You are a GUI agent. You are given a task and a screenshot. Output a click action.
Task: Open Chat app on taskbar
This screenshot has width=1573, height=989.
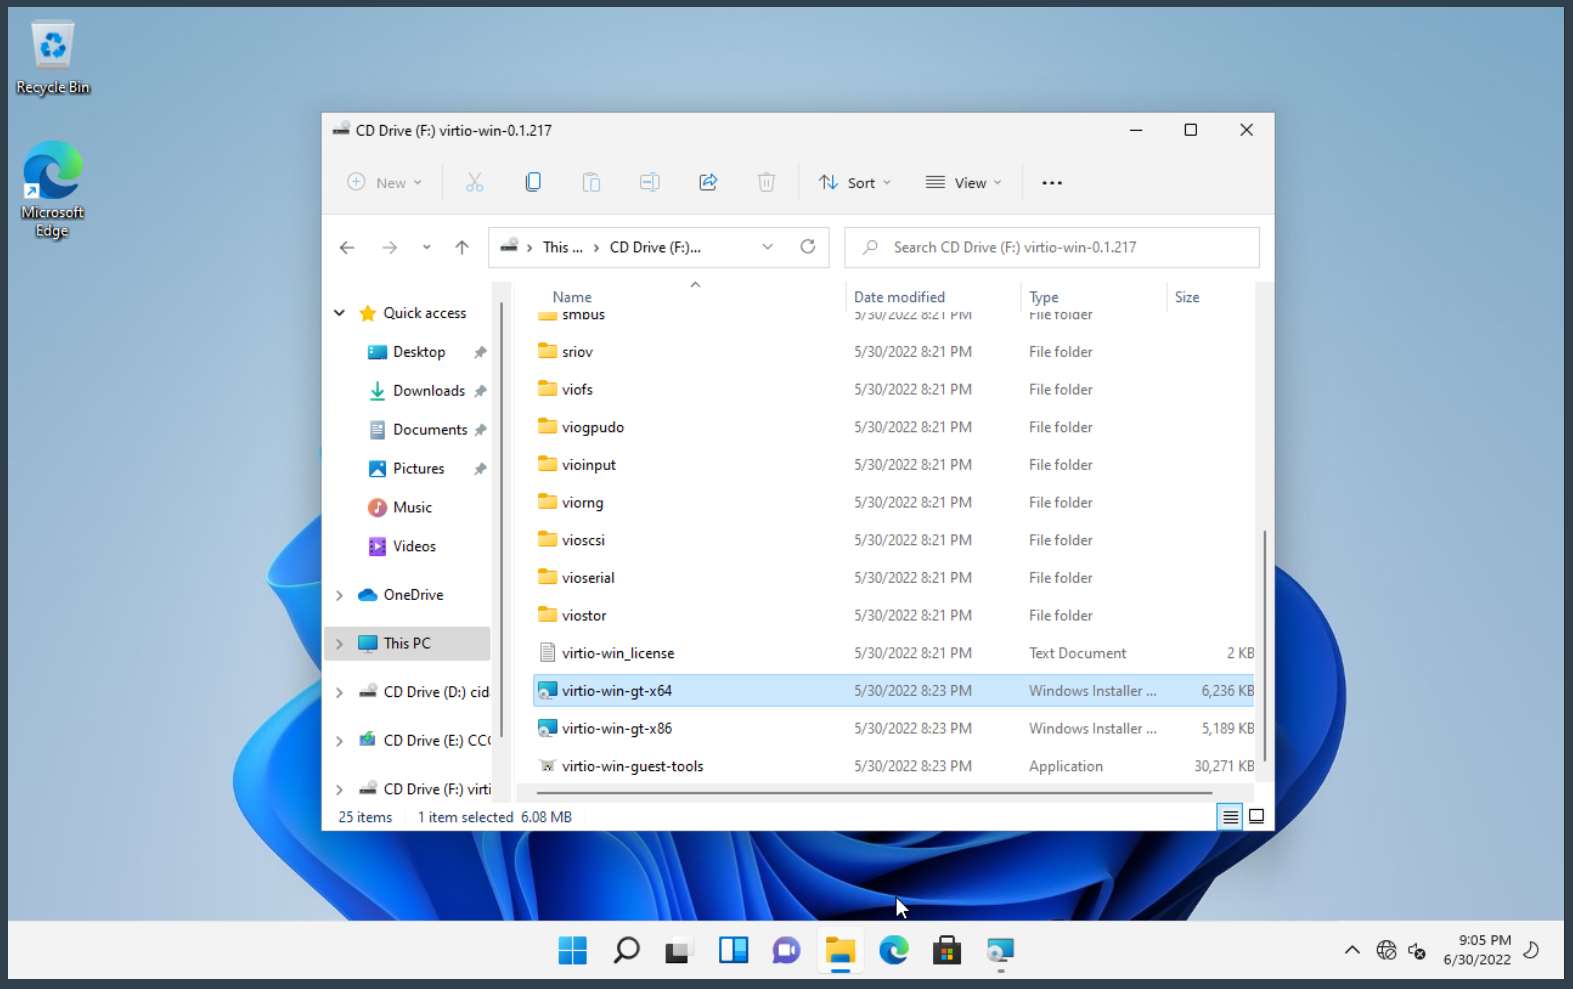(x=786, y=950)
